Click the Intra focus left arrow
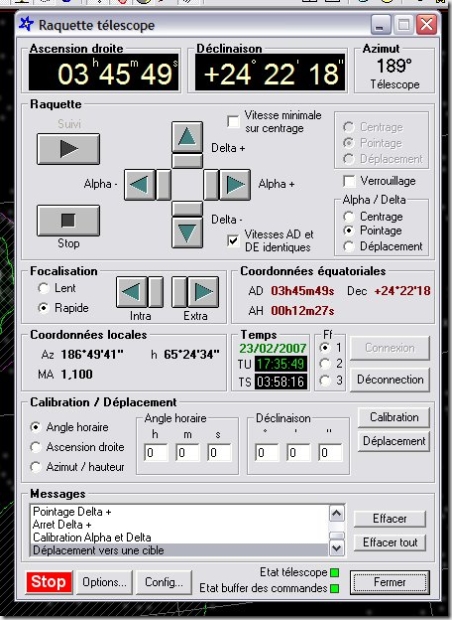452x620 pixels. click(132, 292)
